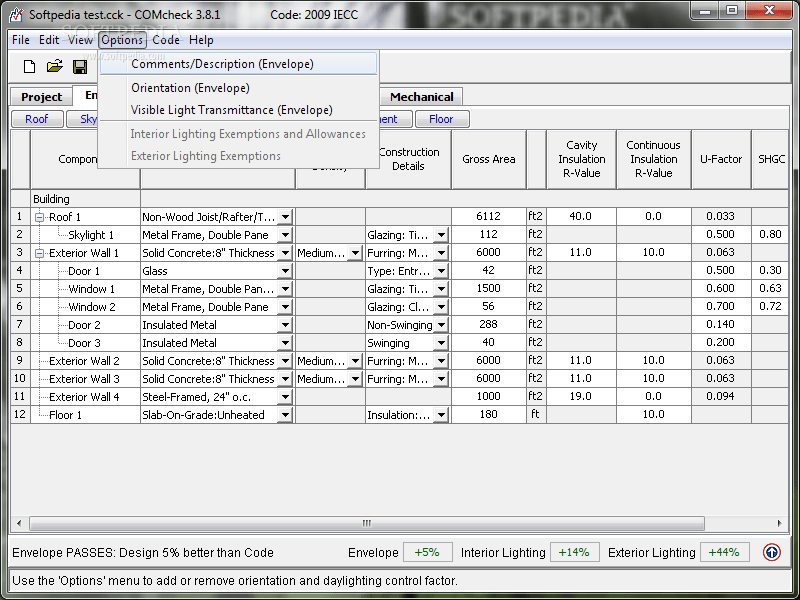Select the Exterior Wall 3 component name
The image size is (800, 600).
pyautogui.click(x=84, y=379)
